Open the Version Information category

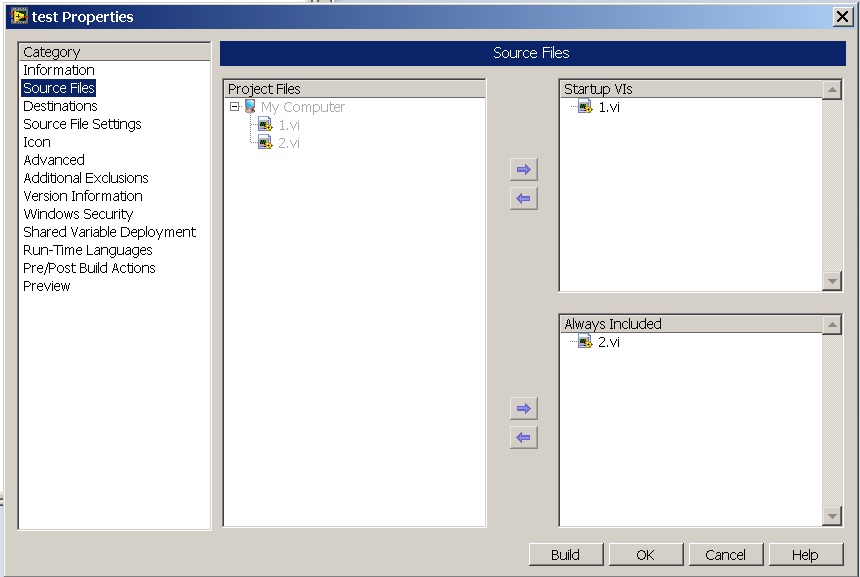click(x=83, y=196)
